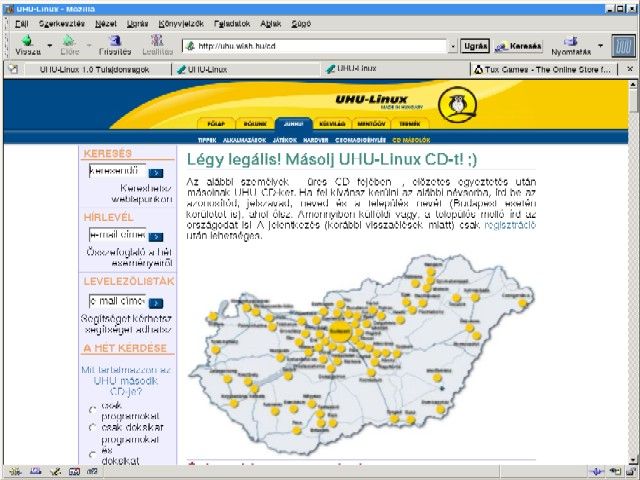The height and width of the screenshot is (480, 640).
Task: Click the online/offline connection icon in the status bar
Action: point(597,472)
